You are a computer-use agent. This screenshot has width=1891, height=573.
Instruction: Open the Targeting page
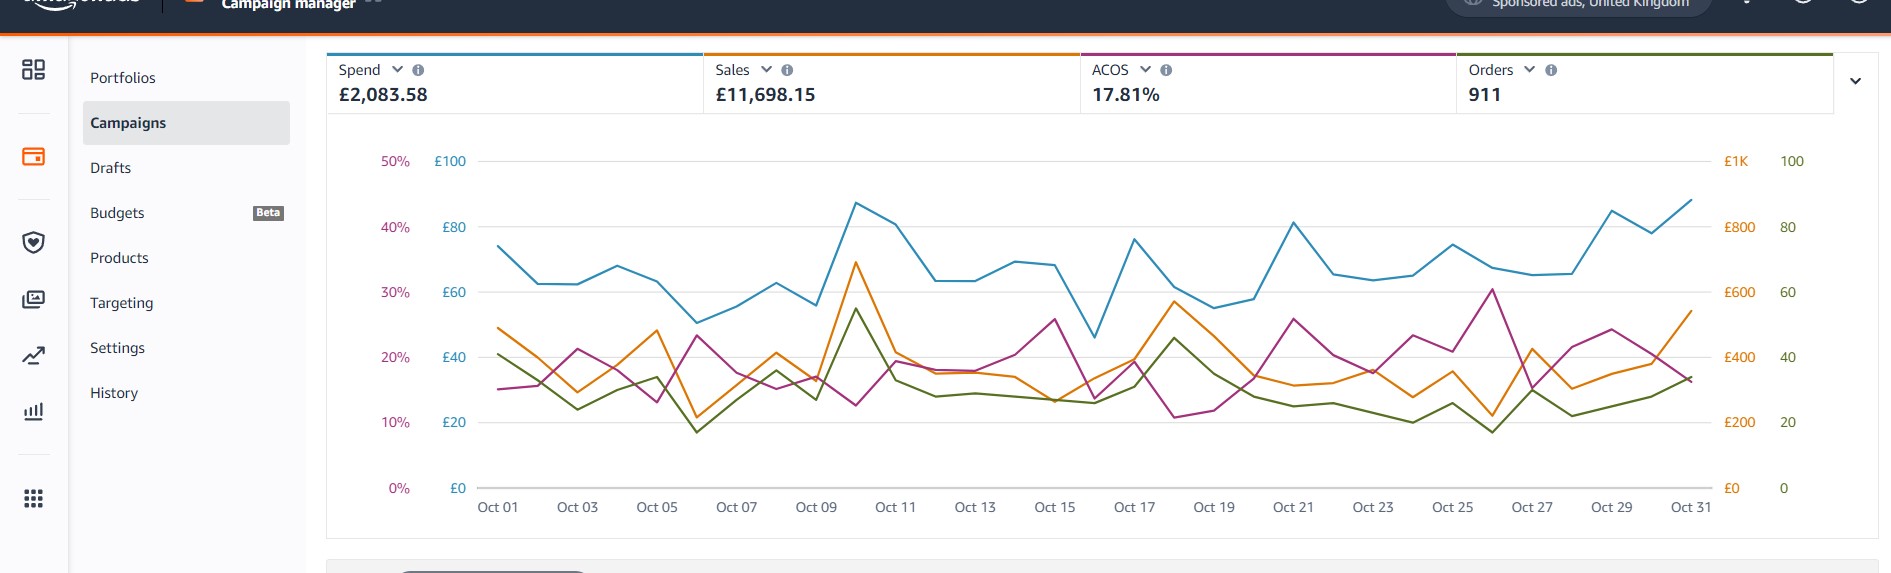tap(121, 303)
